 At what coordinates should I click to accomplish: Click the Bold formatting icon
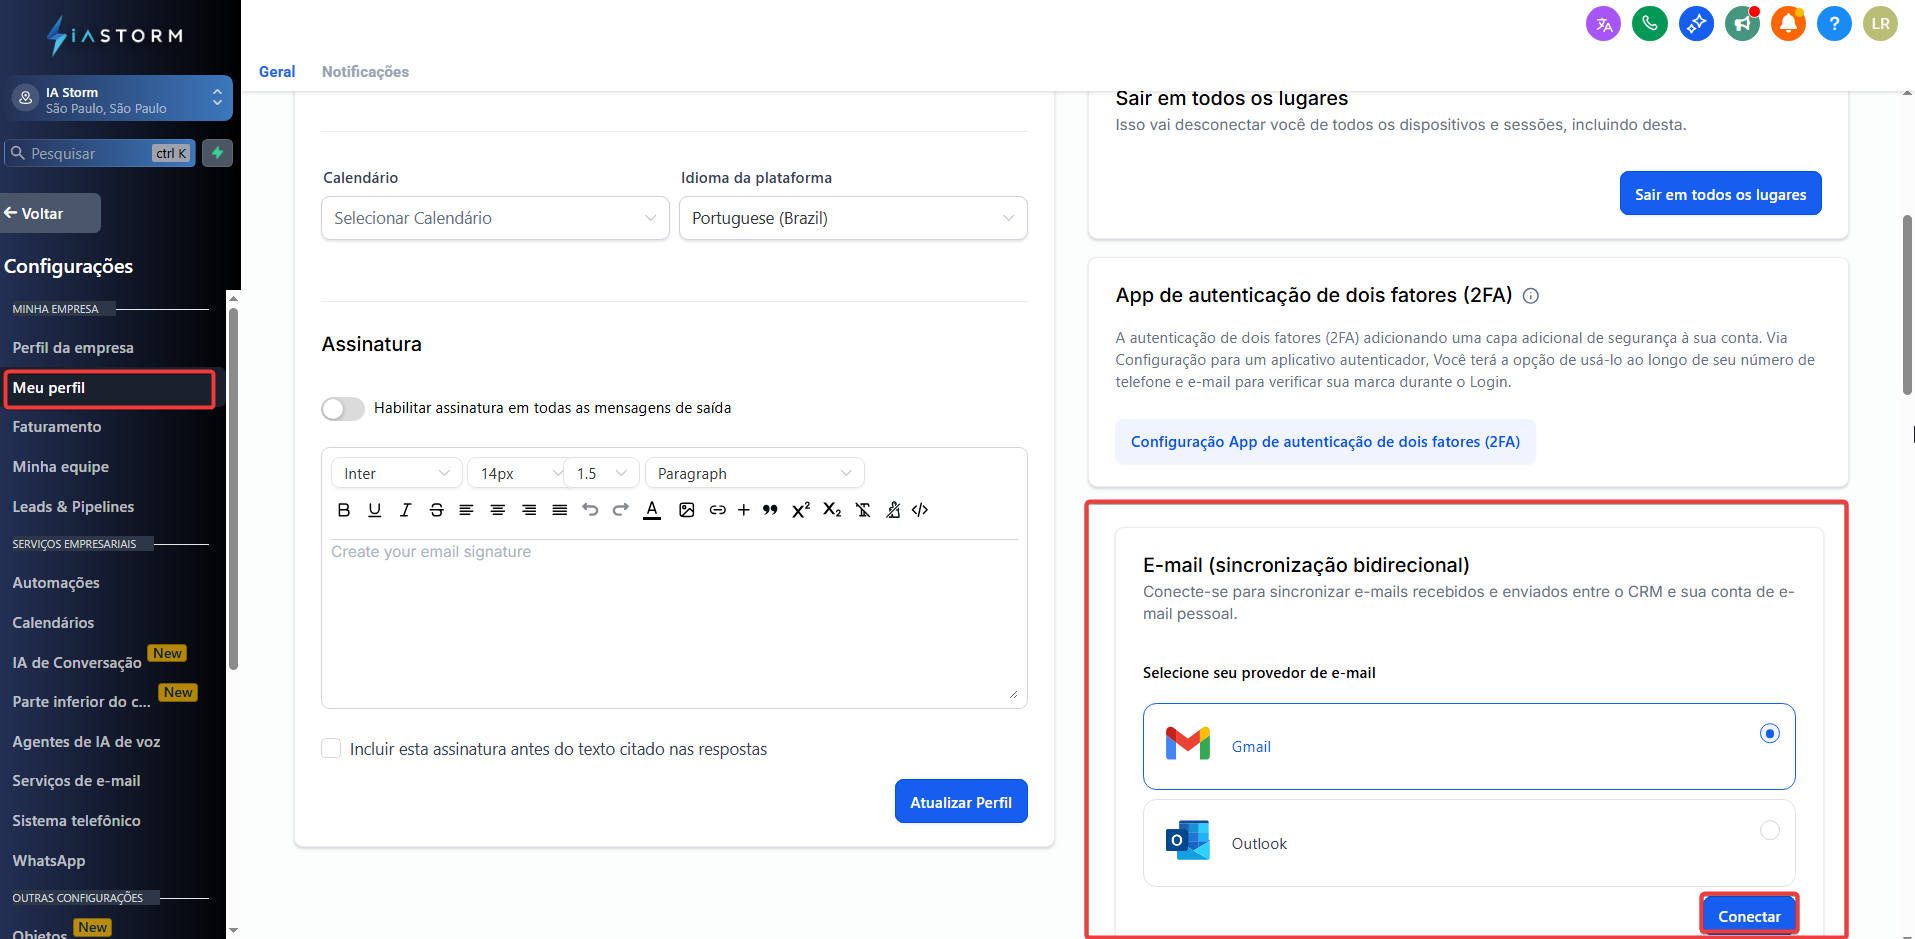coord(344,510)
